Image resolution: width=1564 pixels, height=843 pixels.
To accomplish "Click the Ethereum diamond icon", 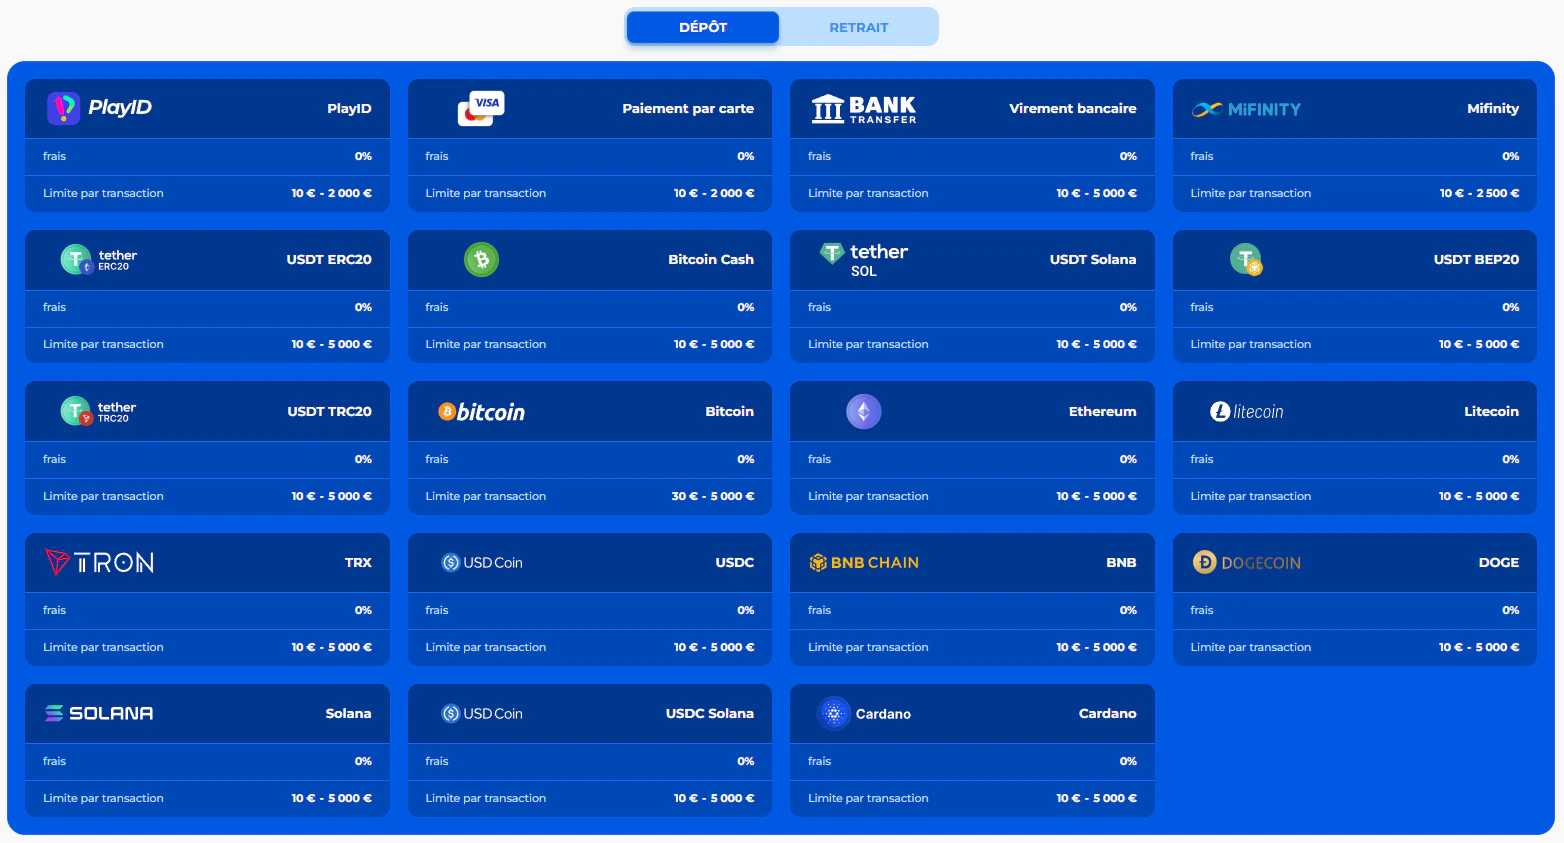I will coord(864,411).
